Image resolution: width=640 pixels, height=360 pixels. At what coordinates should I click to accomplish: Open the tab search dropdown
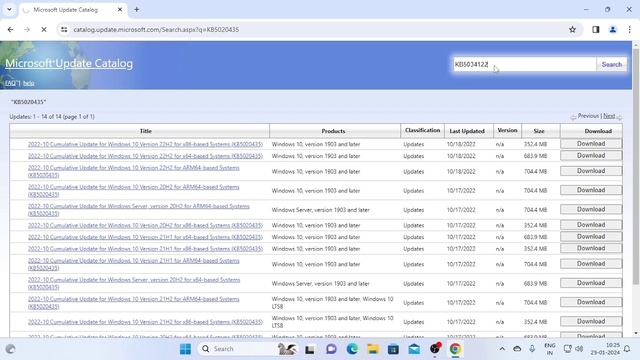9,9
